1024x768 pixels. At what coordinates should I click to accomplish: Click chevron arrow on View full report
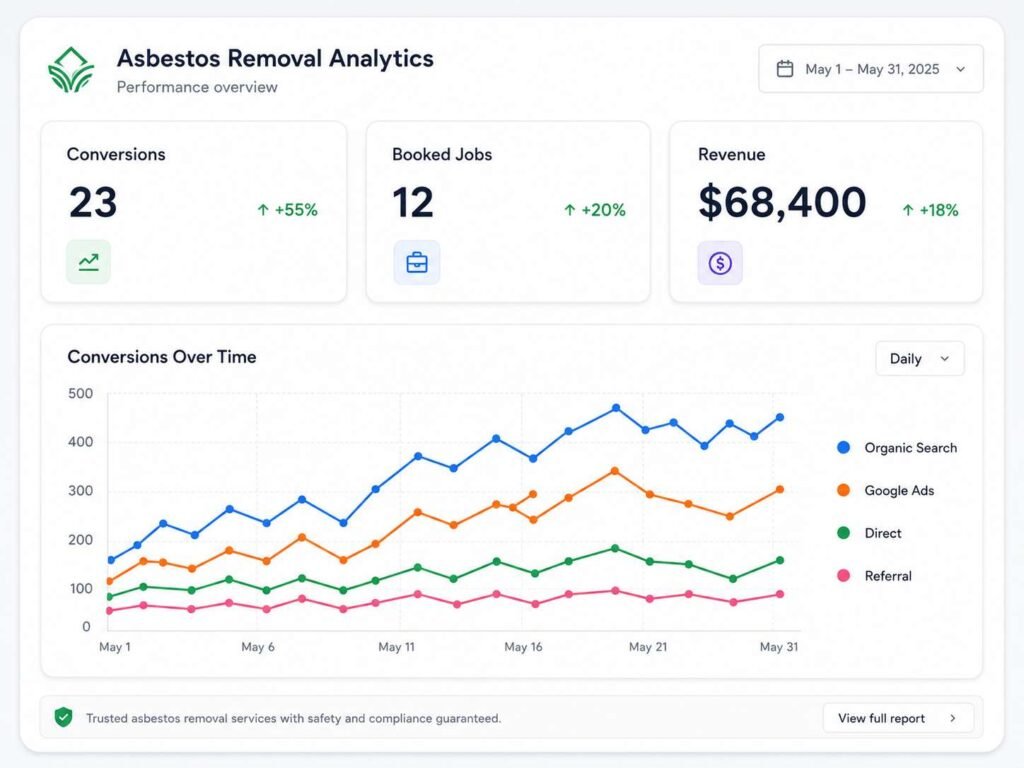953,718
